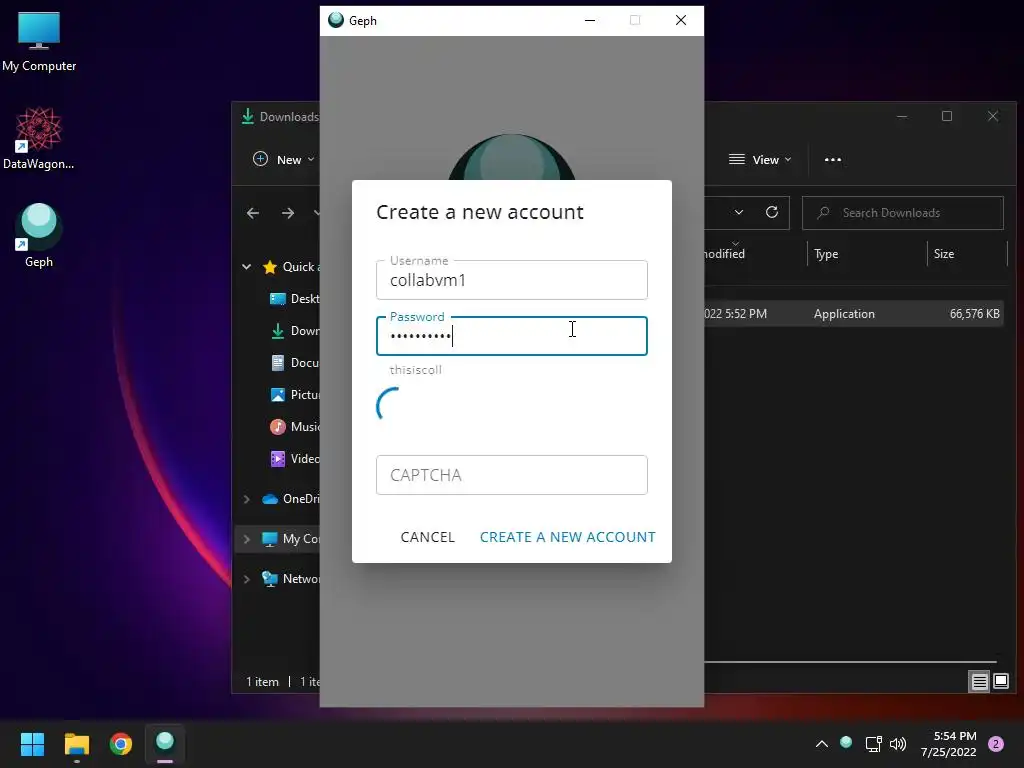Click New button in Downloads window

point(283,159)
